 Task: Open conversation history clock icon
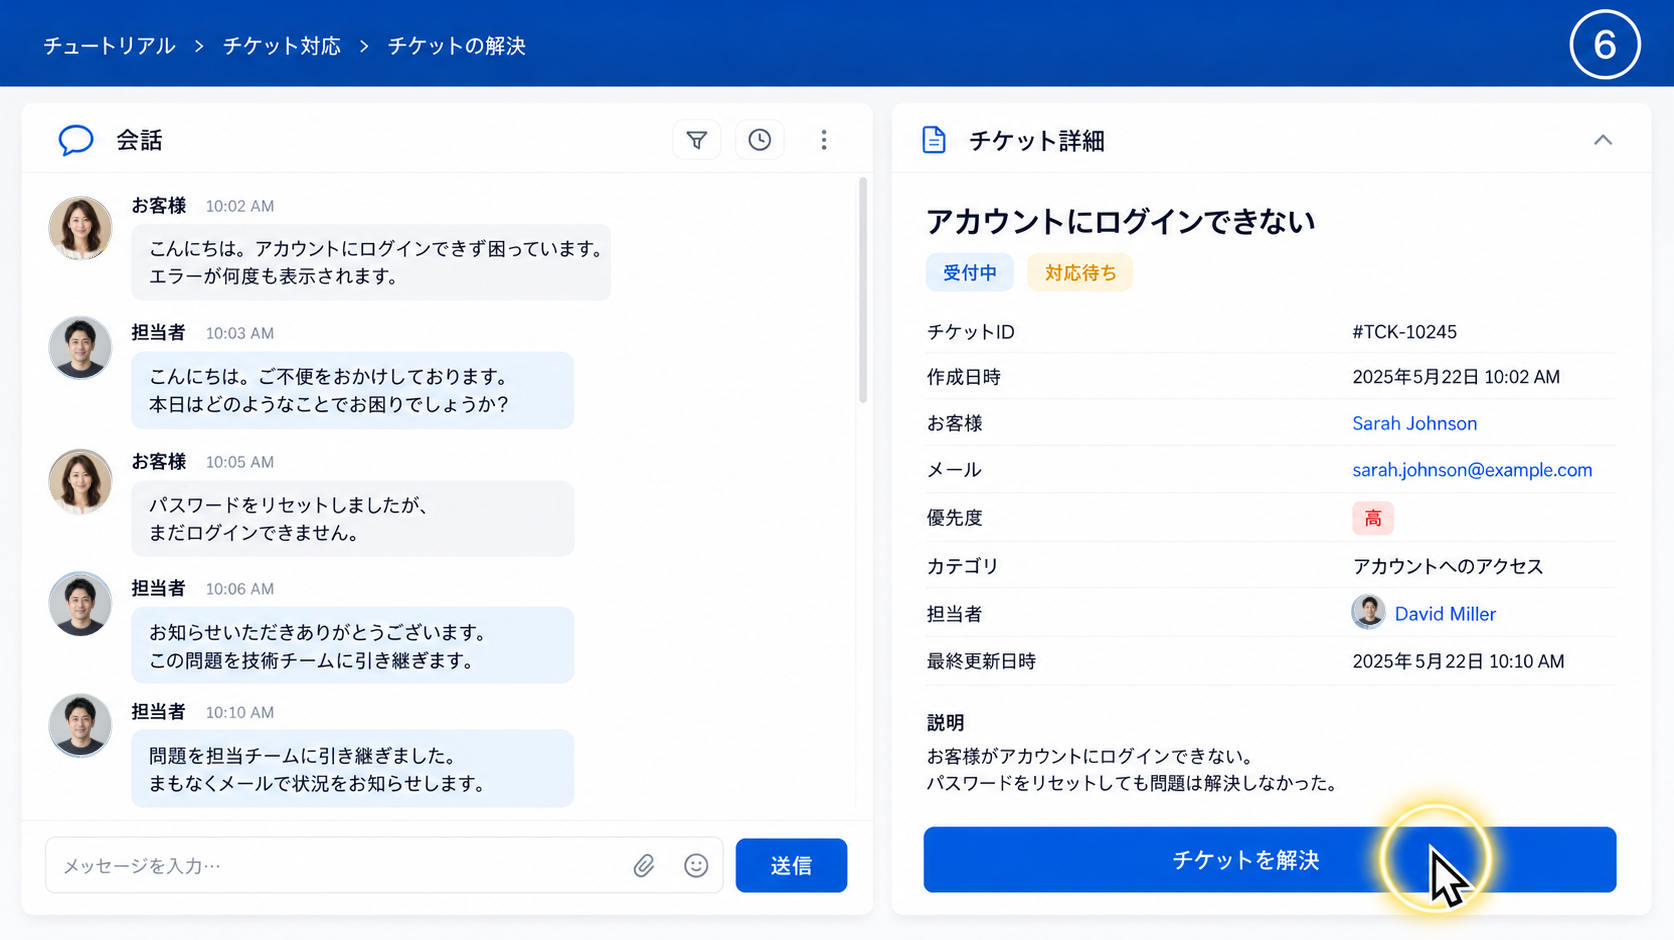tap(760, 140)
